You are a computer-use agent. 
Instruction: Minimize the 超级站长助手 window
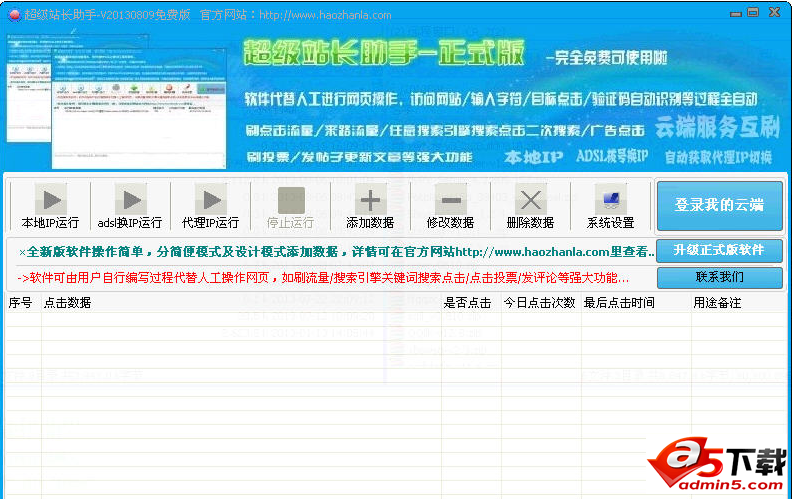point(736,13)
